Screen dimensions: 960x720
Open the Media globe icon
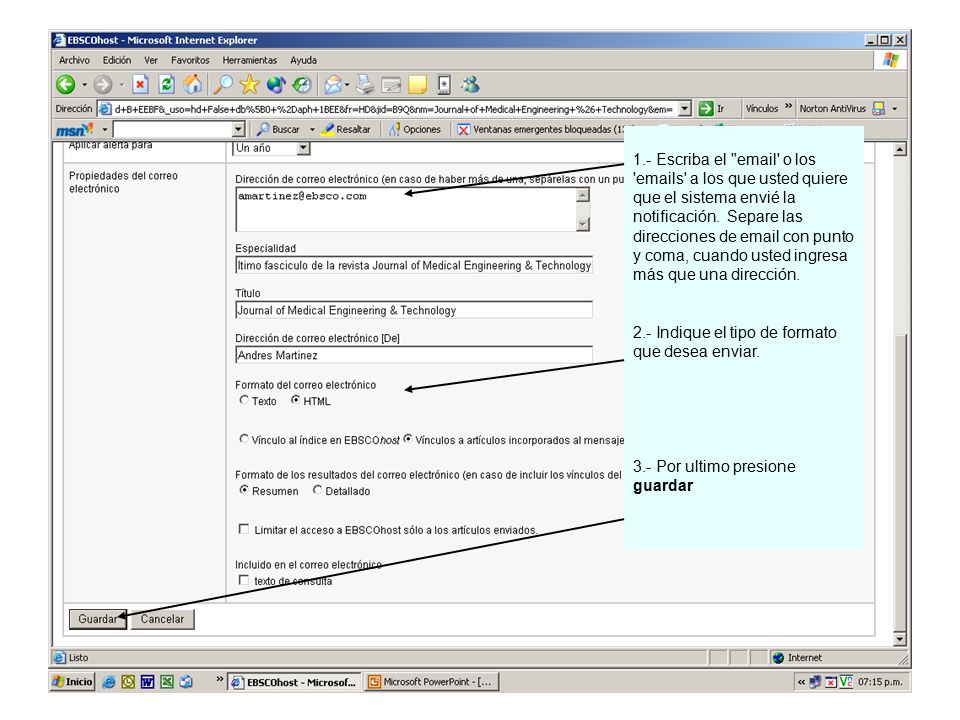point(276,84)
